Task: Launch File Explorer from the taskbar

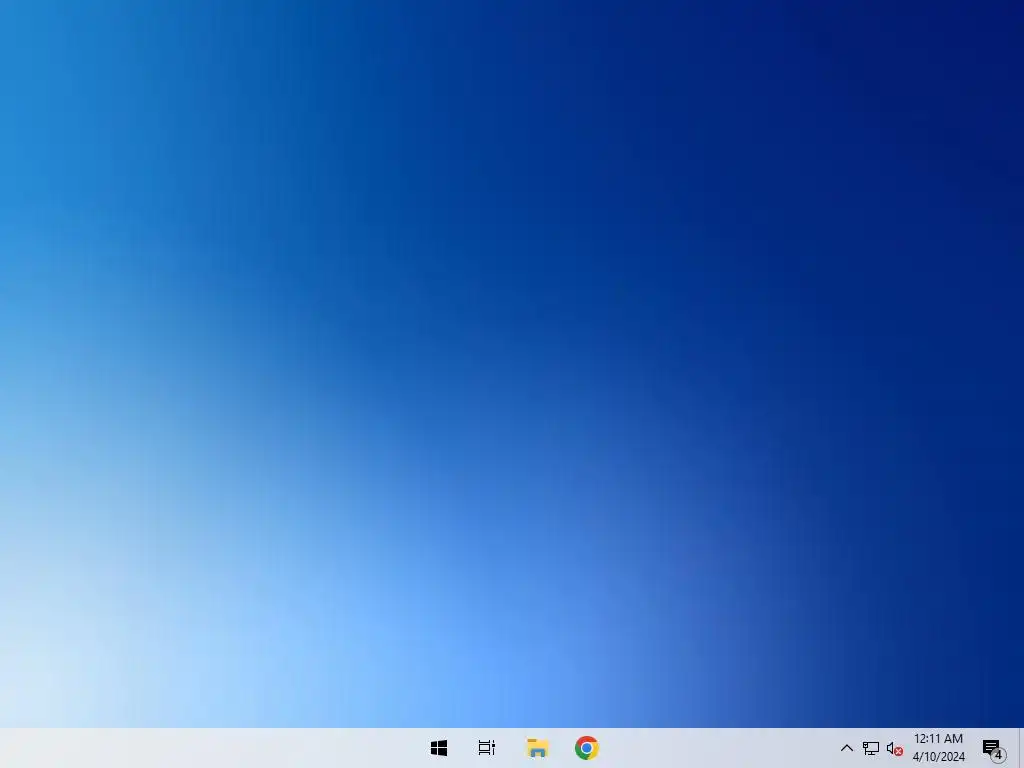Action: (537, 748)
